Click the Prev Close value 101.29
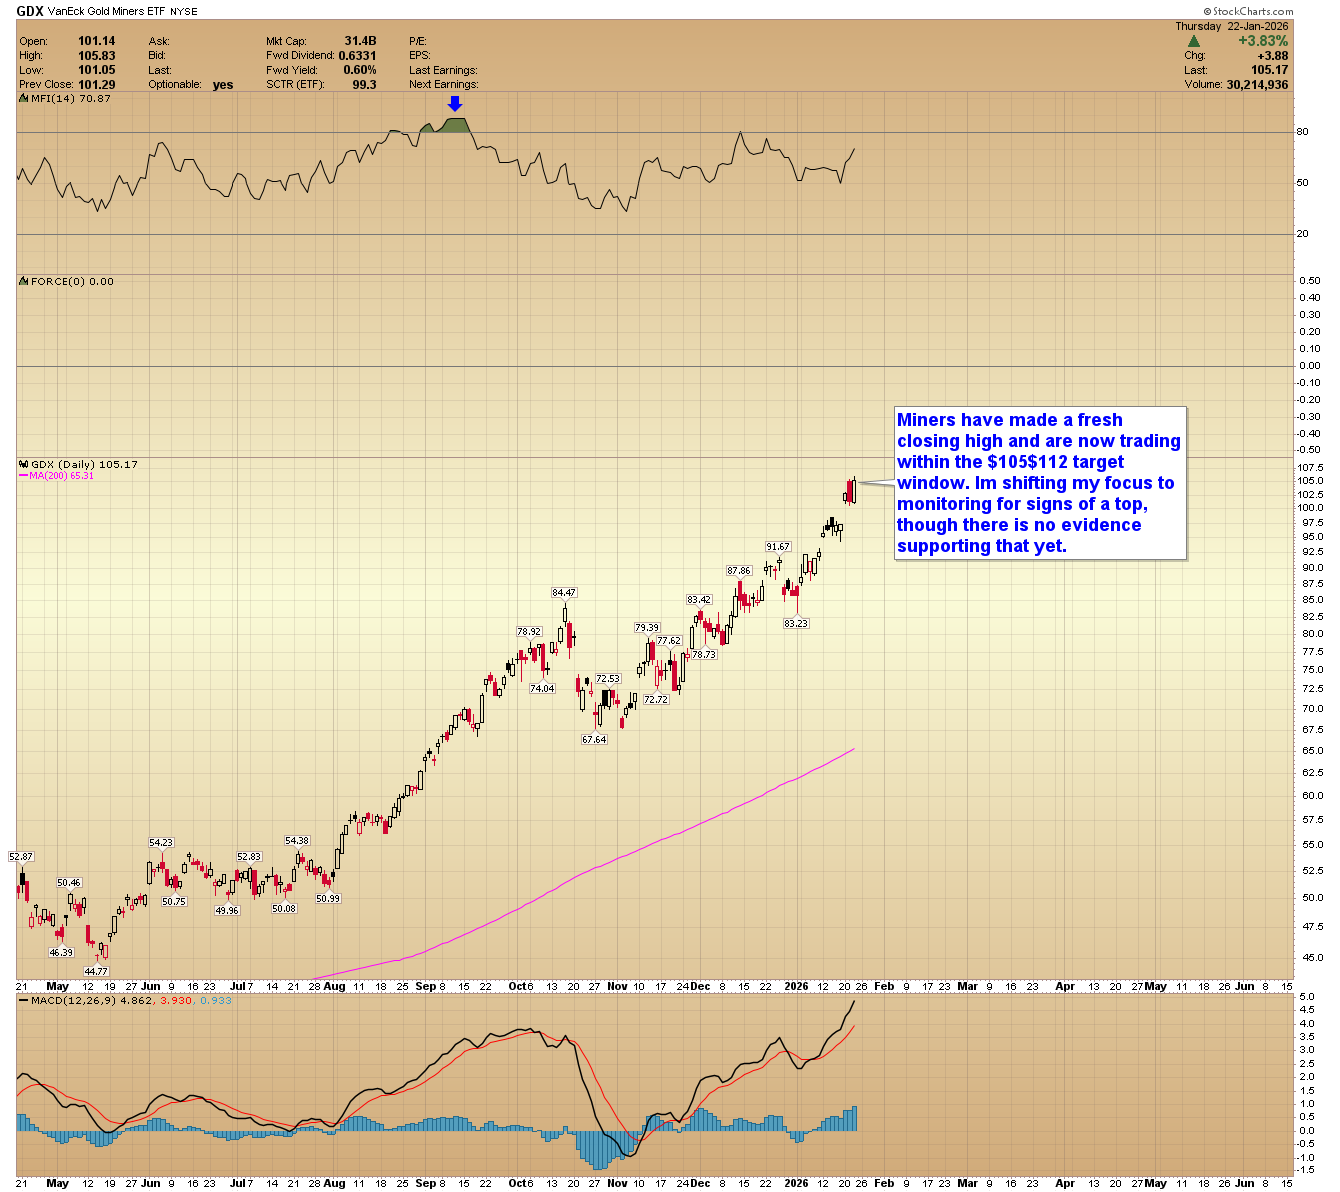Image resolution: width=1340 pixels, height=1192 pixels. (x=97, y=85)
